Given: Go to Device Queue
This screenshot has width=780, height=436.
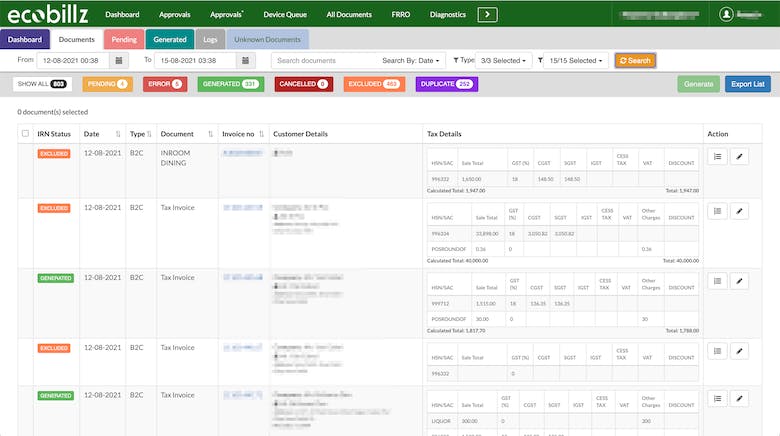Looking at the screenshot, I should (x=285, y=14).
